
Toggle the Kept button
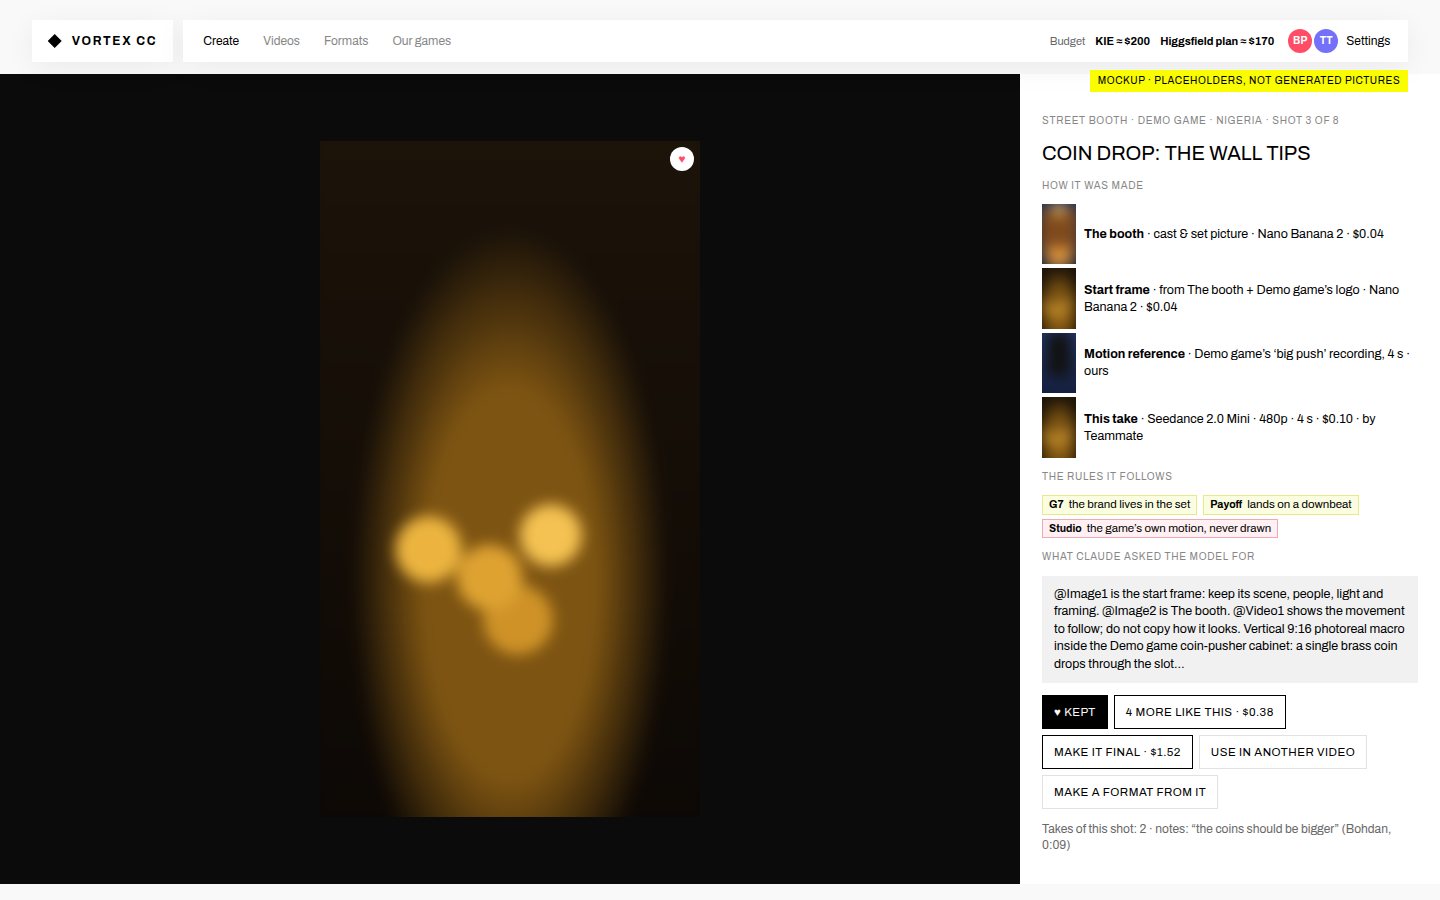click(x=1075, y=712)
